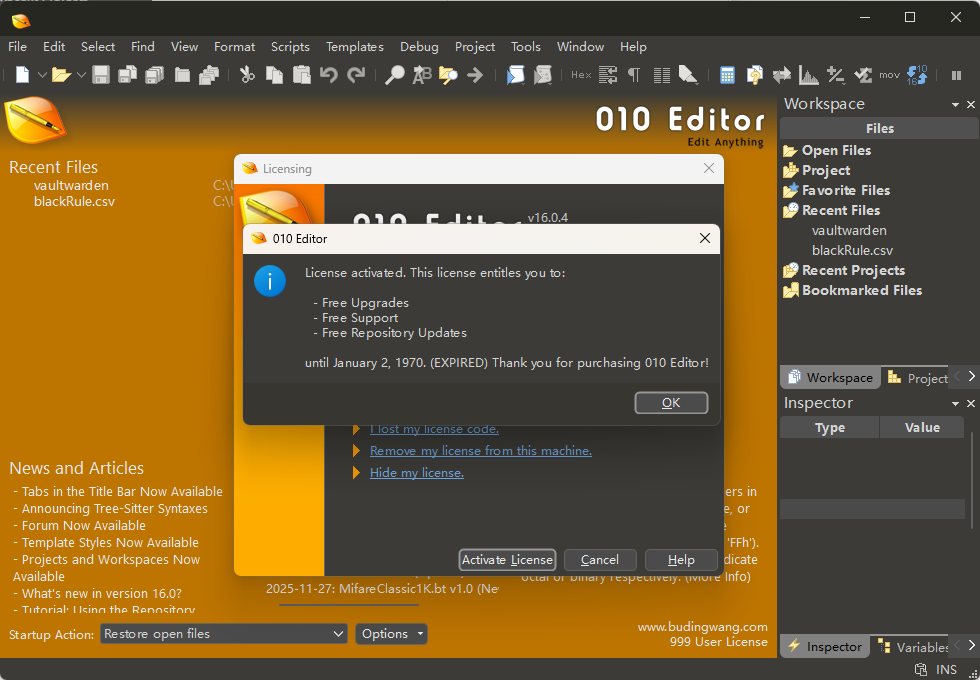Click the Run Template icon
This screenshot has height=680, width=980.
542,75
